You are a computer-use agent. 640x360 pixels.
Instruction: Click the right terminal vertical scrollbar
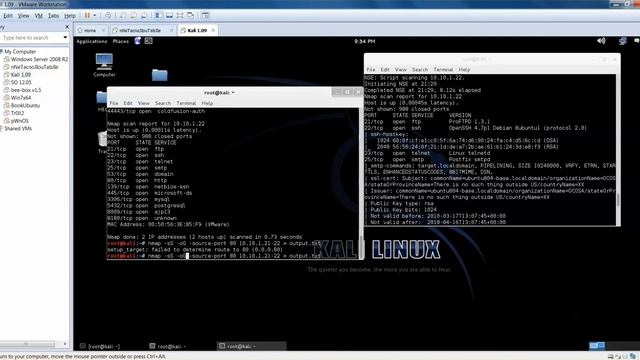[x=618, y=149]
